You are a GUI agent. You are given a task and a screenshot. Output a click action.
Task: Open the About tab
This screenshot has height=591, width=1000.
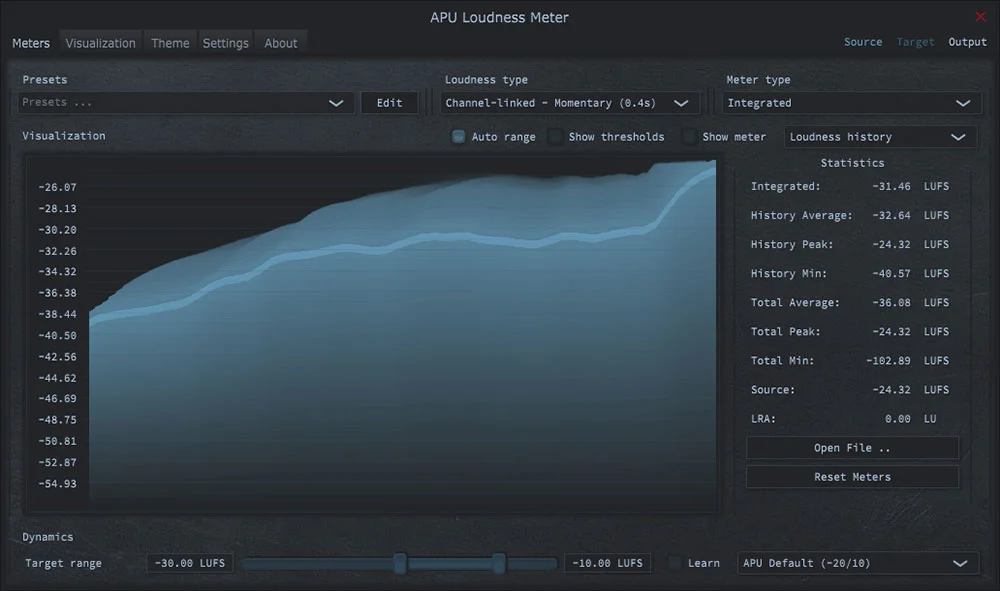280,43
